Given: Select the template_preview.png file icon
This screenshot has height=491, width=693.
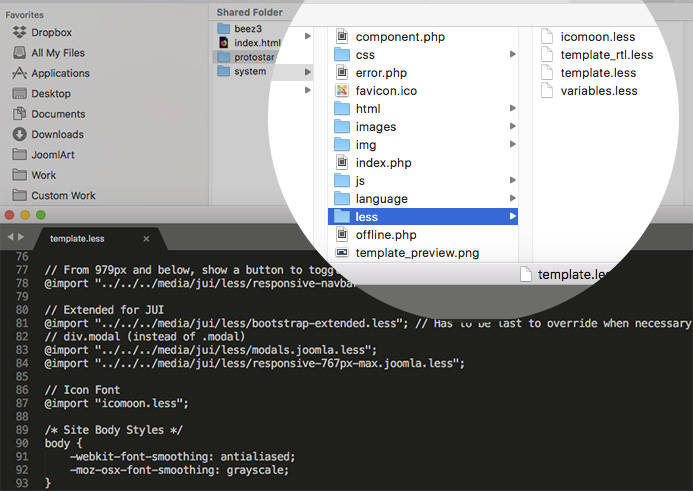Looking at the screenshot, I should point(341,253).
